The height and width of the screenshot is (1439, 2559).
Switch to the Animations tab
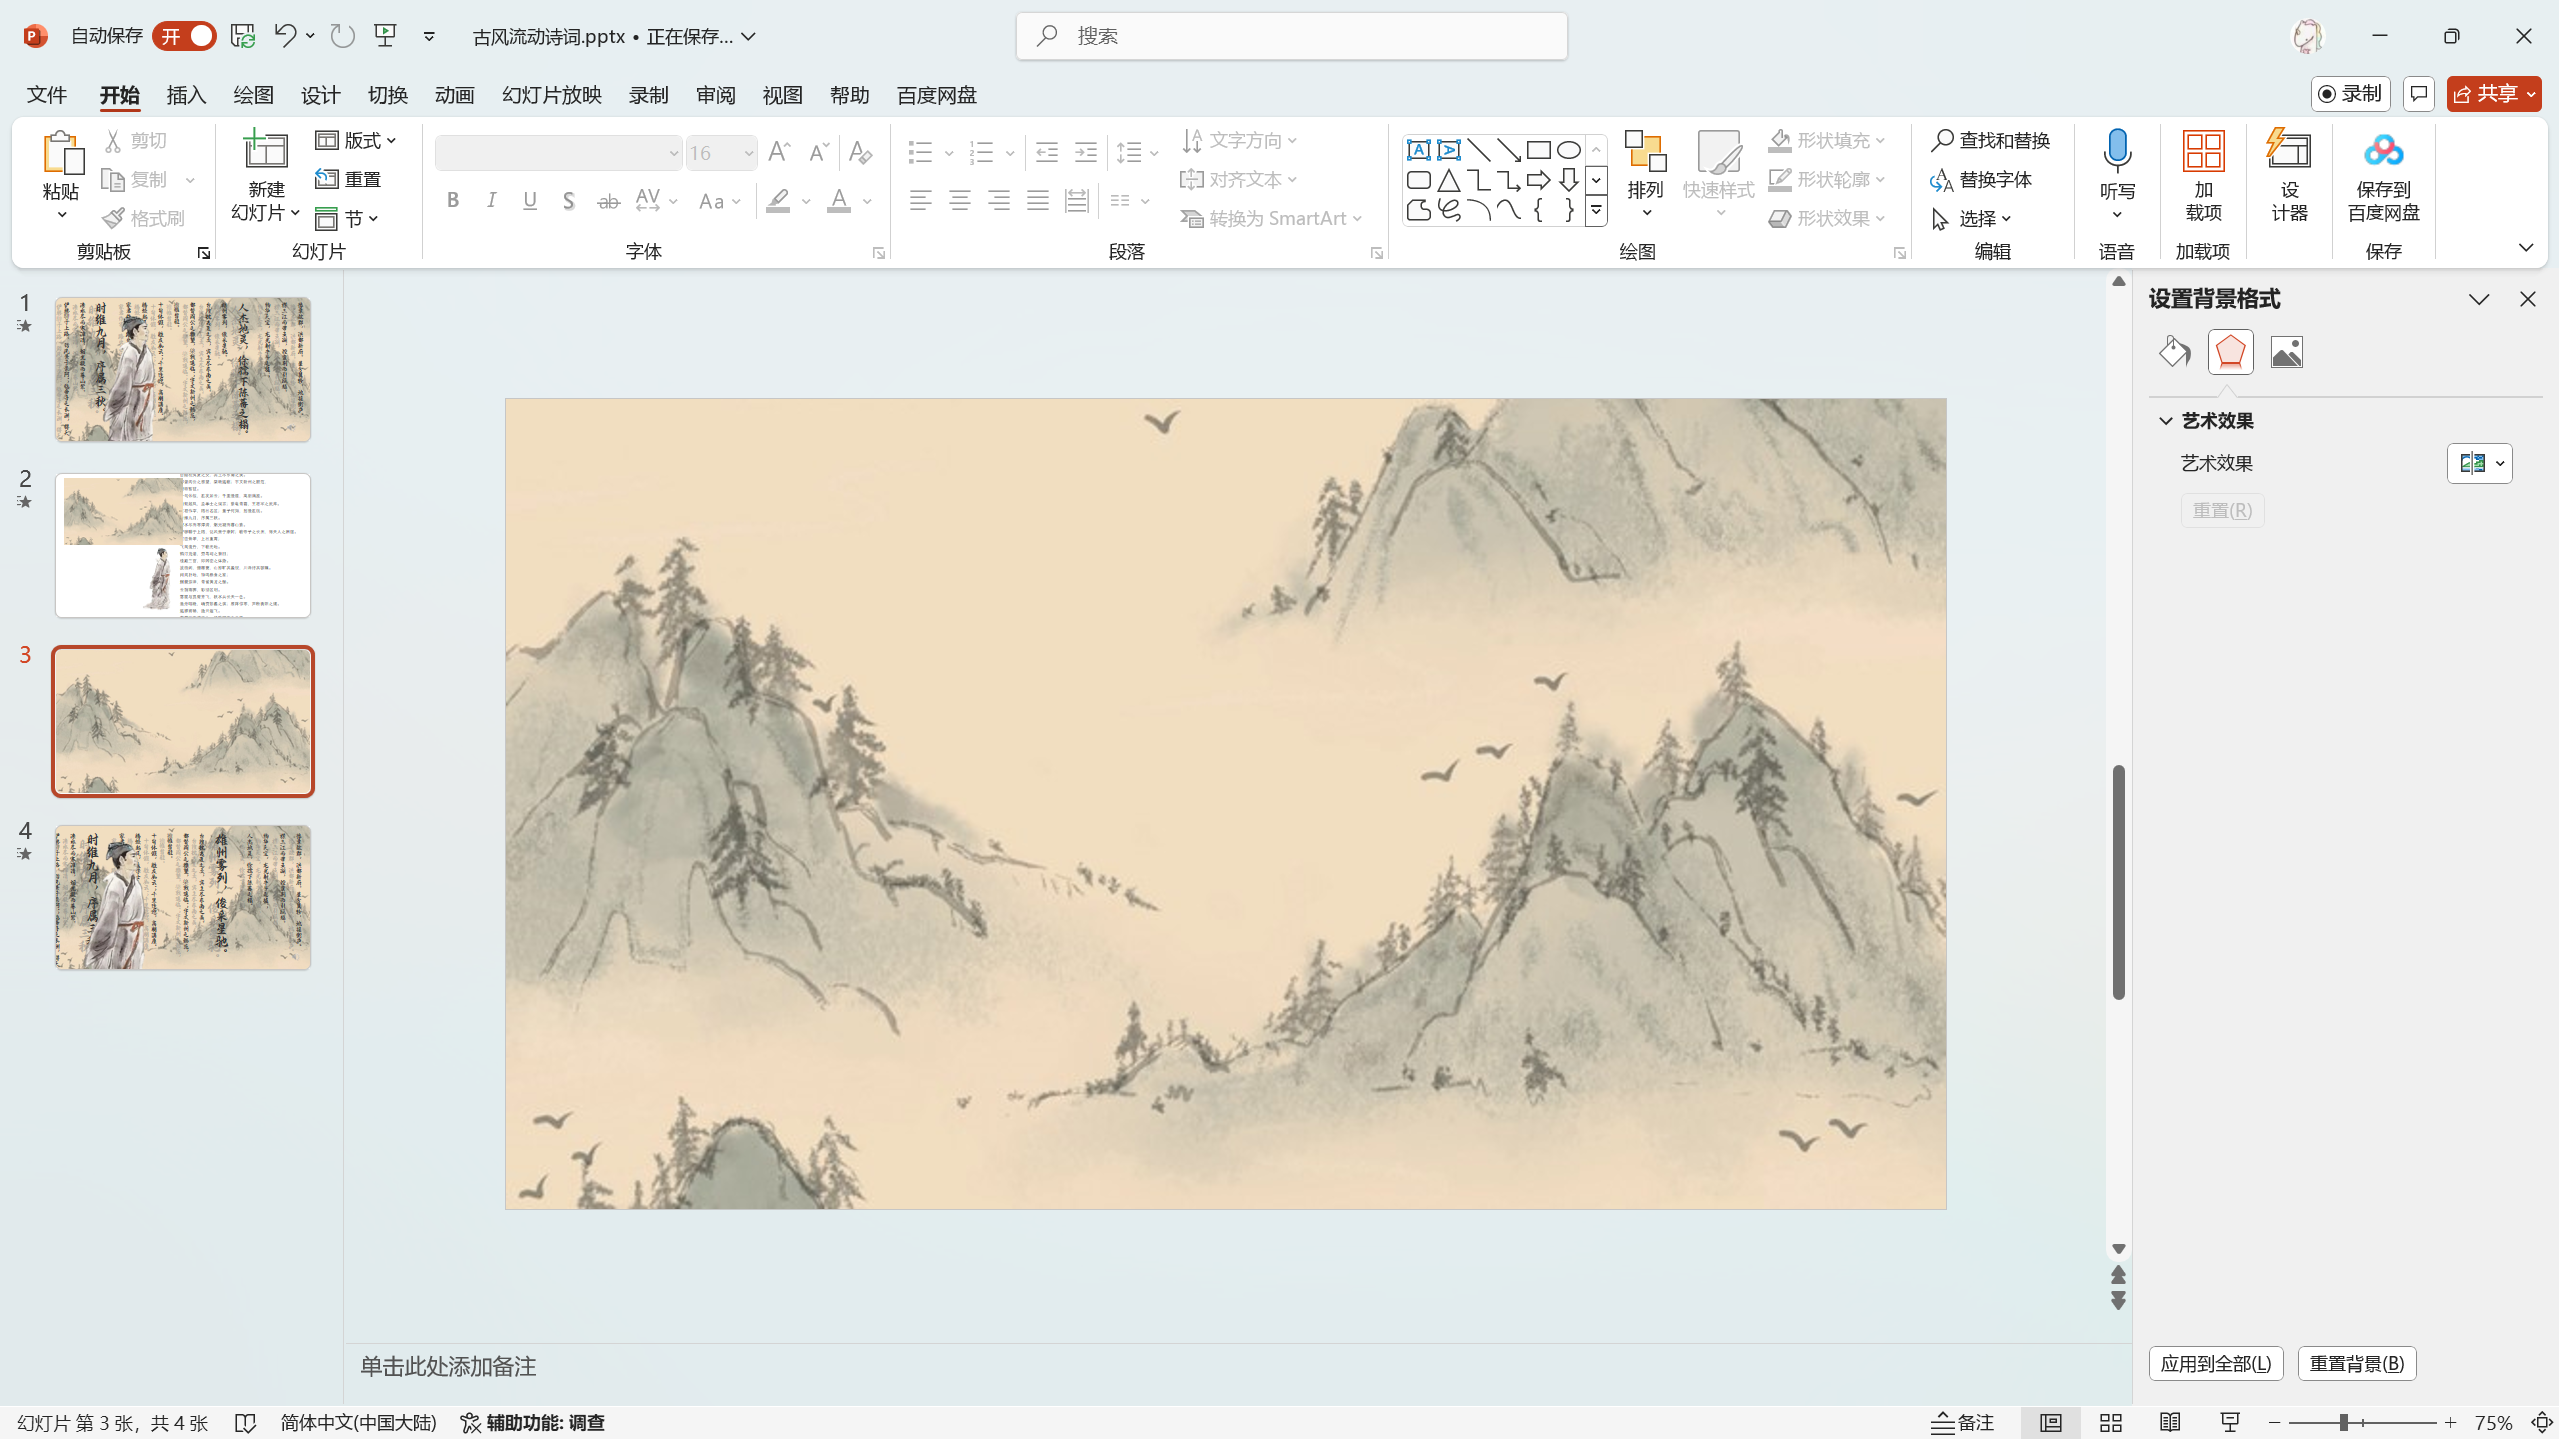pyautogui.click(x=454, y=94)
